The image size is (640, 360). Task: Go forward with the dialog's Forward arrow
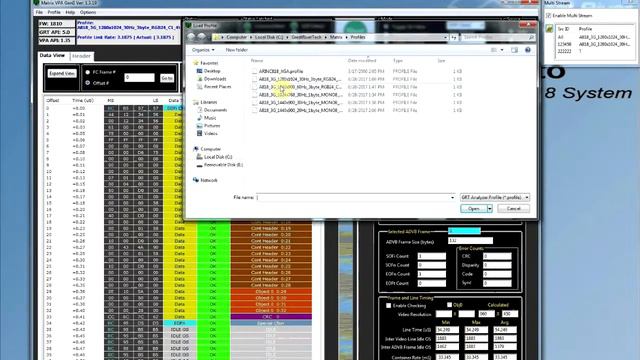[x=202, y=37]
